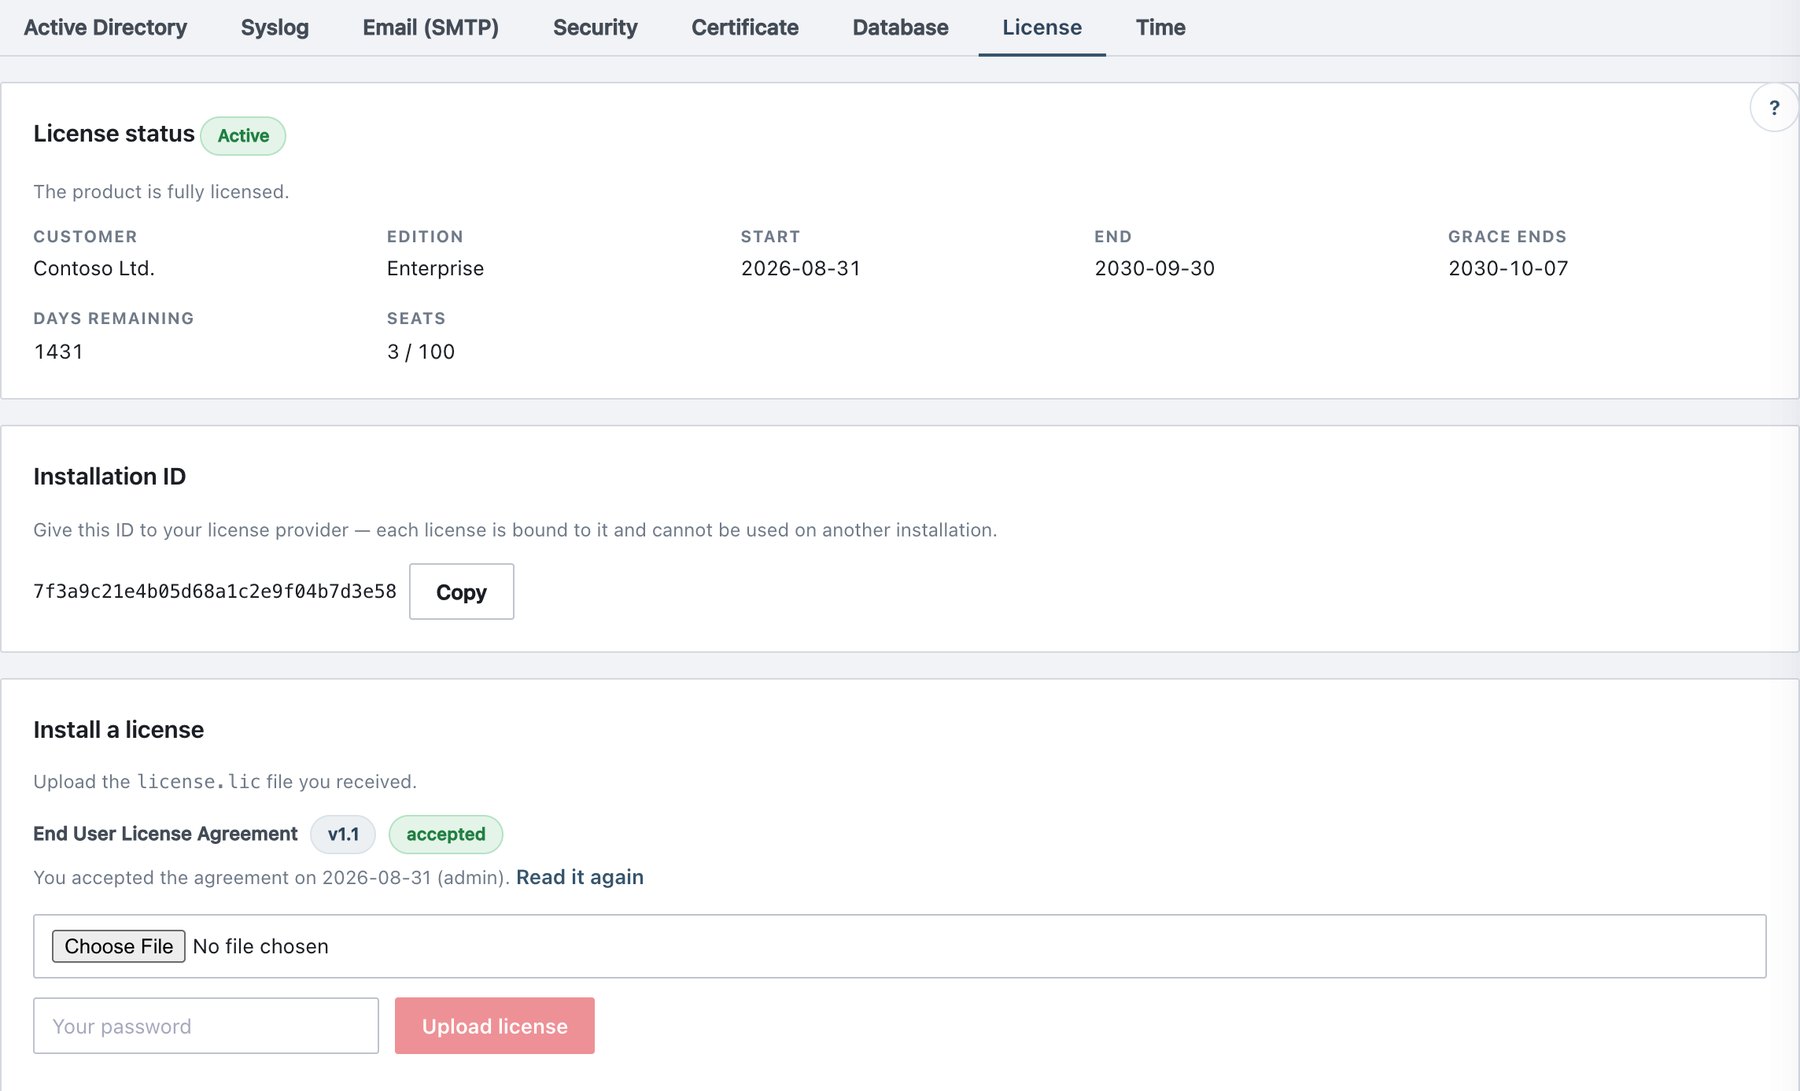Open the Time tab
This screenshot has height=1091, width=1800.
(x=1160, y=28)
